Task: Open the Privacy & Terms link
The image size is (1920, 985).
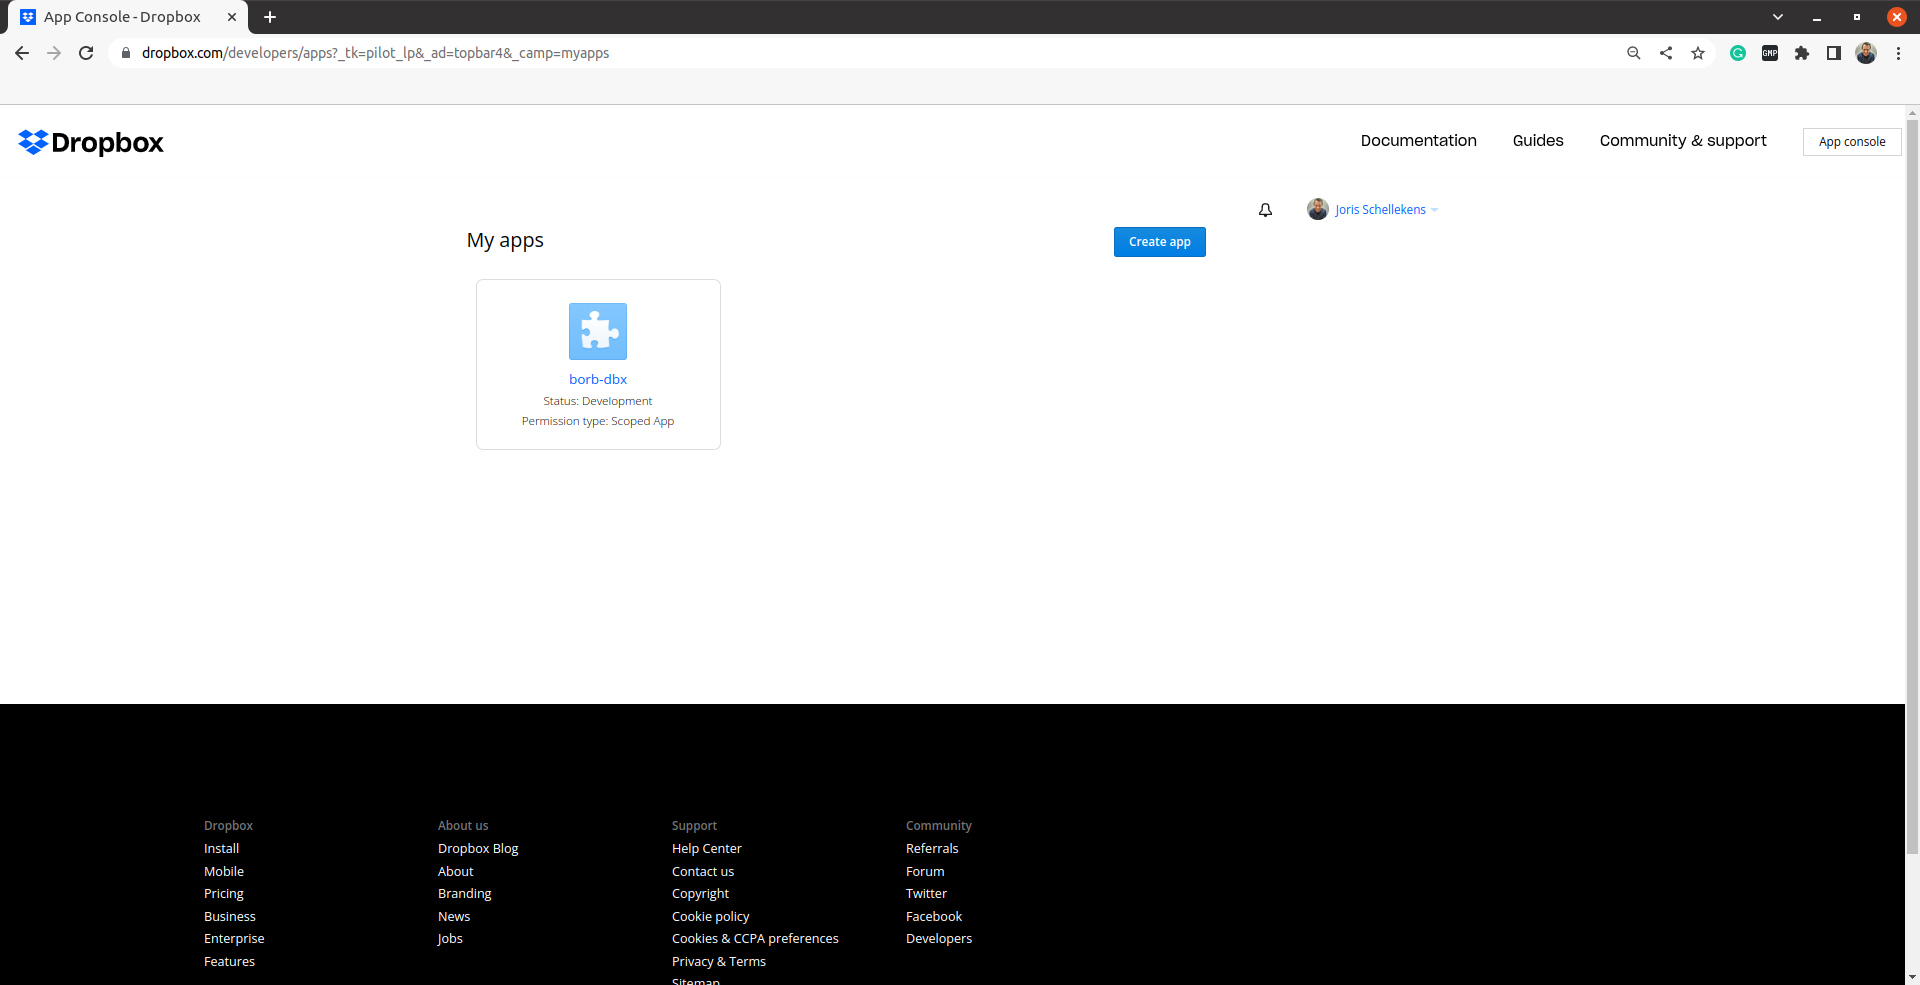Action: click(719, 962)
